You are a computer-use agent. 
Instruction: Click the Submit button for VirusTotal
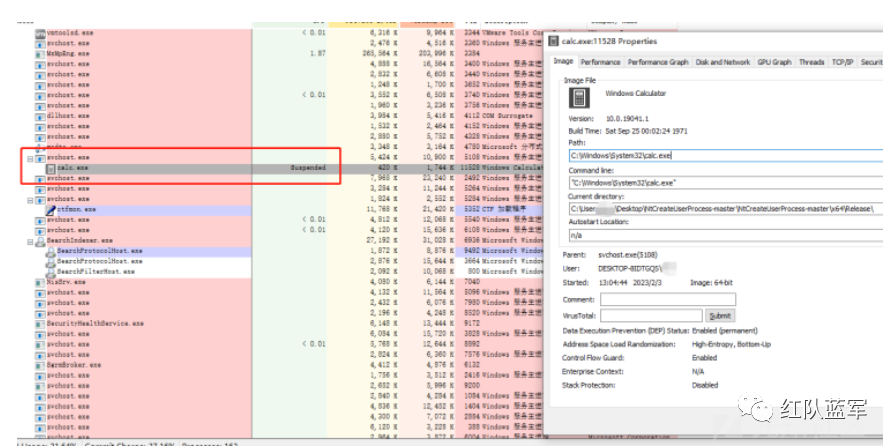[719, 316]
